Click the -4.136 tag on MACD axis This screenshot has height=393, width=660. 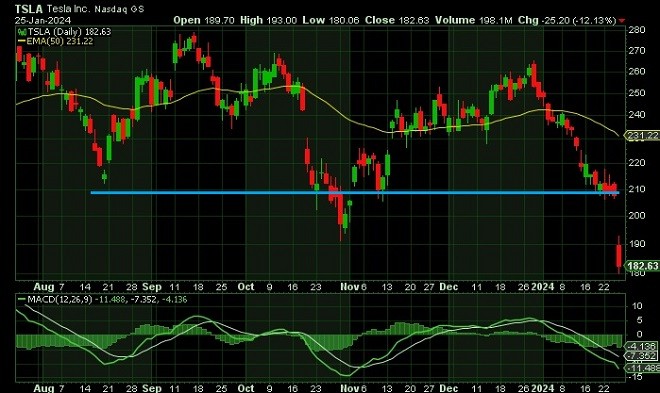pos(642,346)
